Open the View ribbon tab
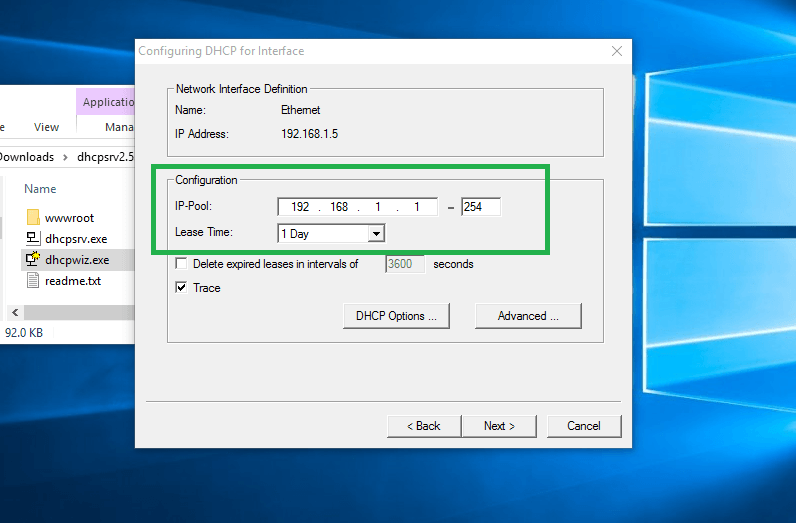This screenshot has height=523, width=796. point(46,127)
